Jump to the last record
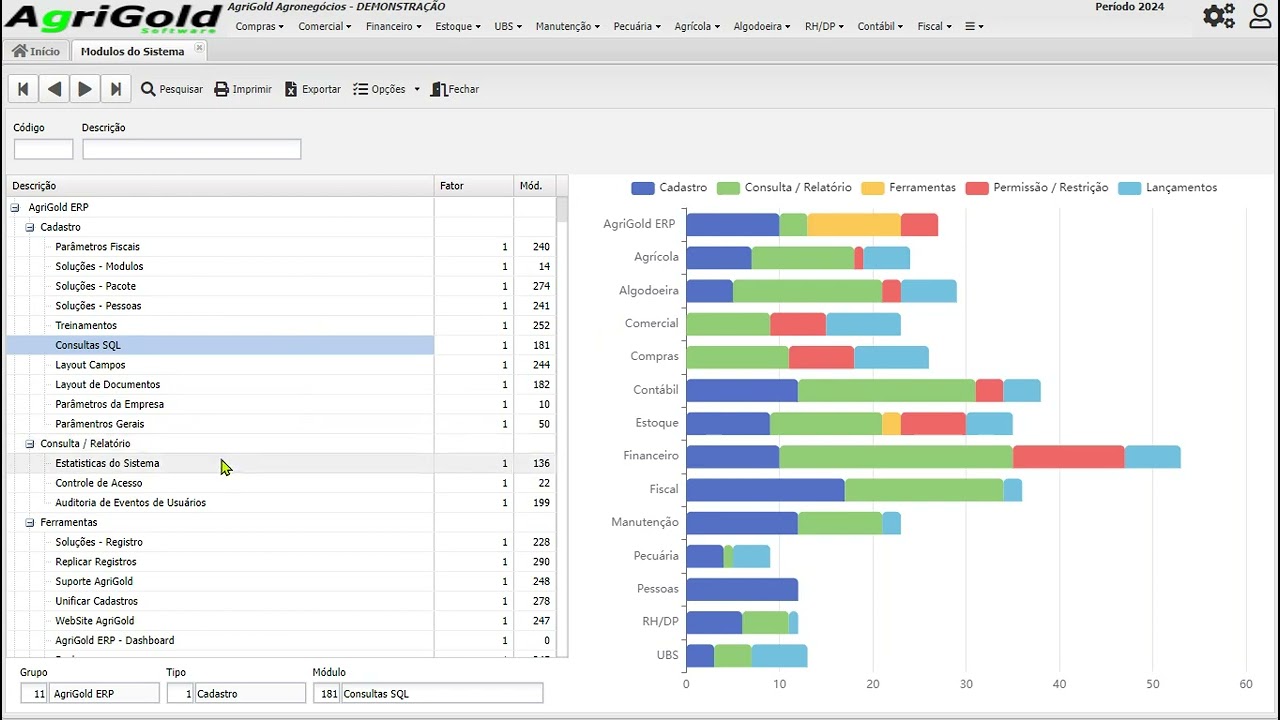The height and width of the screenshot is (720, 1280). tap(116, 89)
